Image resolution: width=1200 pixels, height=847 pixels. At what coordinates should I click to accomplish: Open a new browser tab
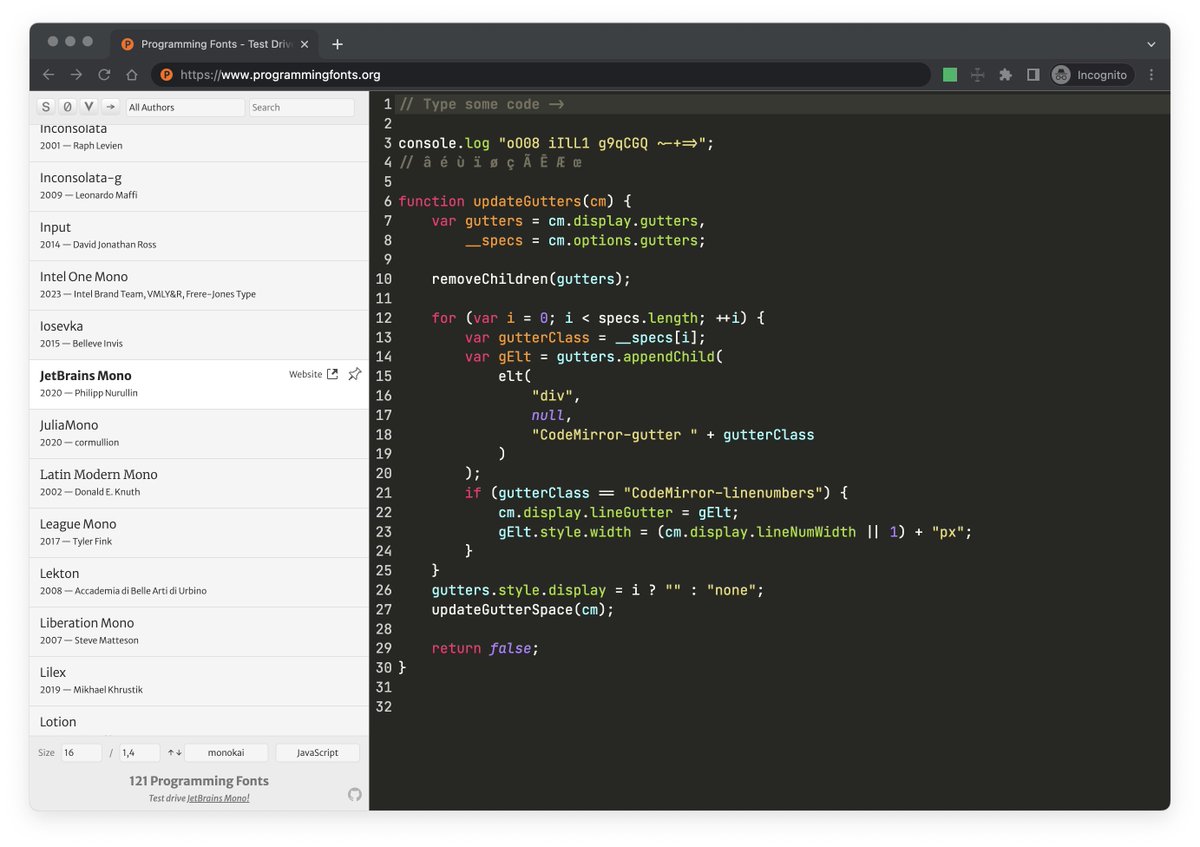(337, 44)
